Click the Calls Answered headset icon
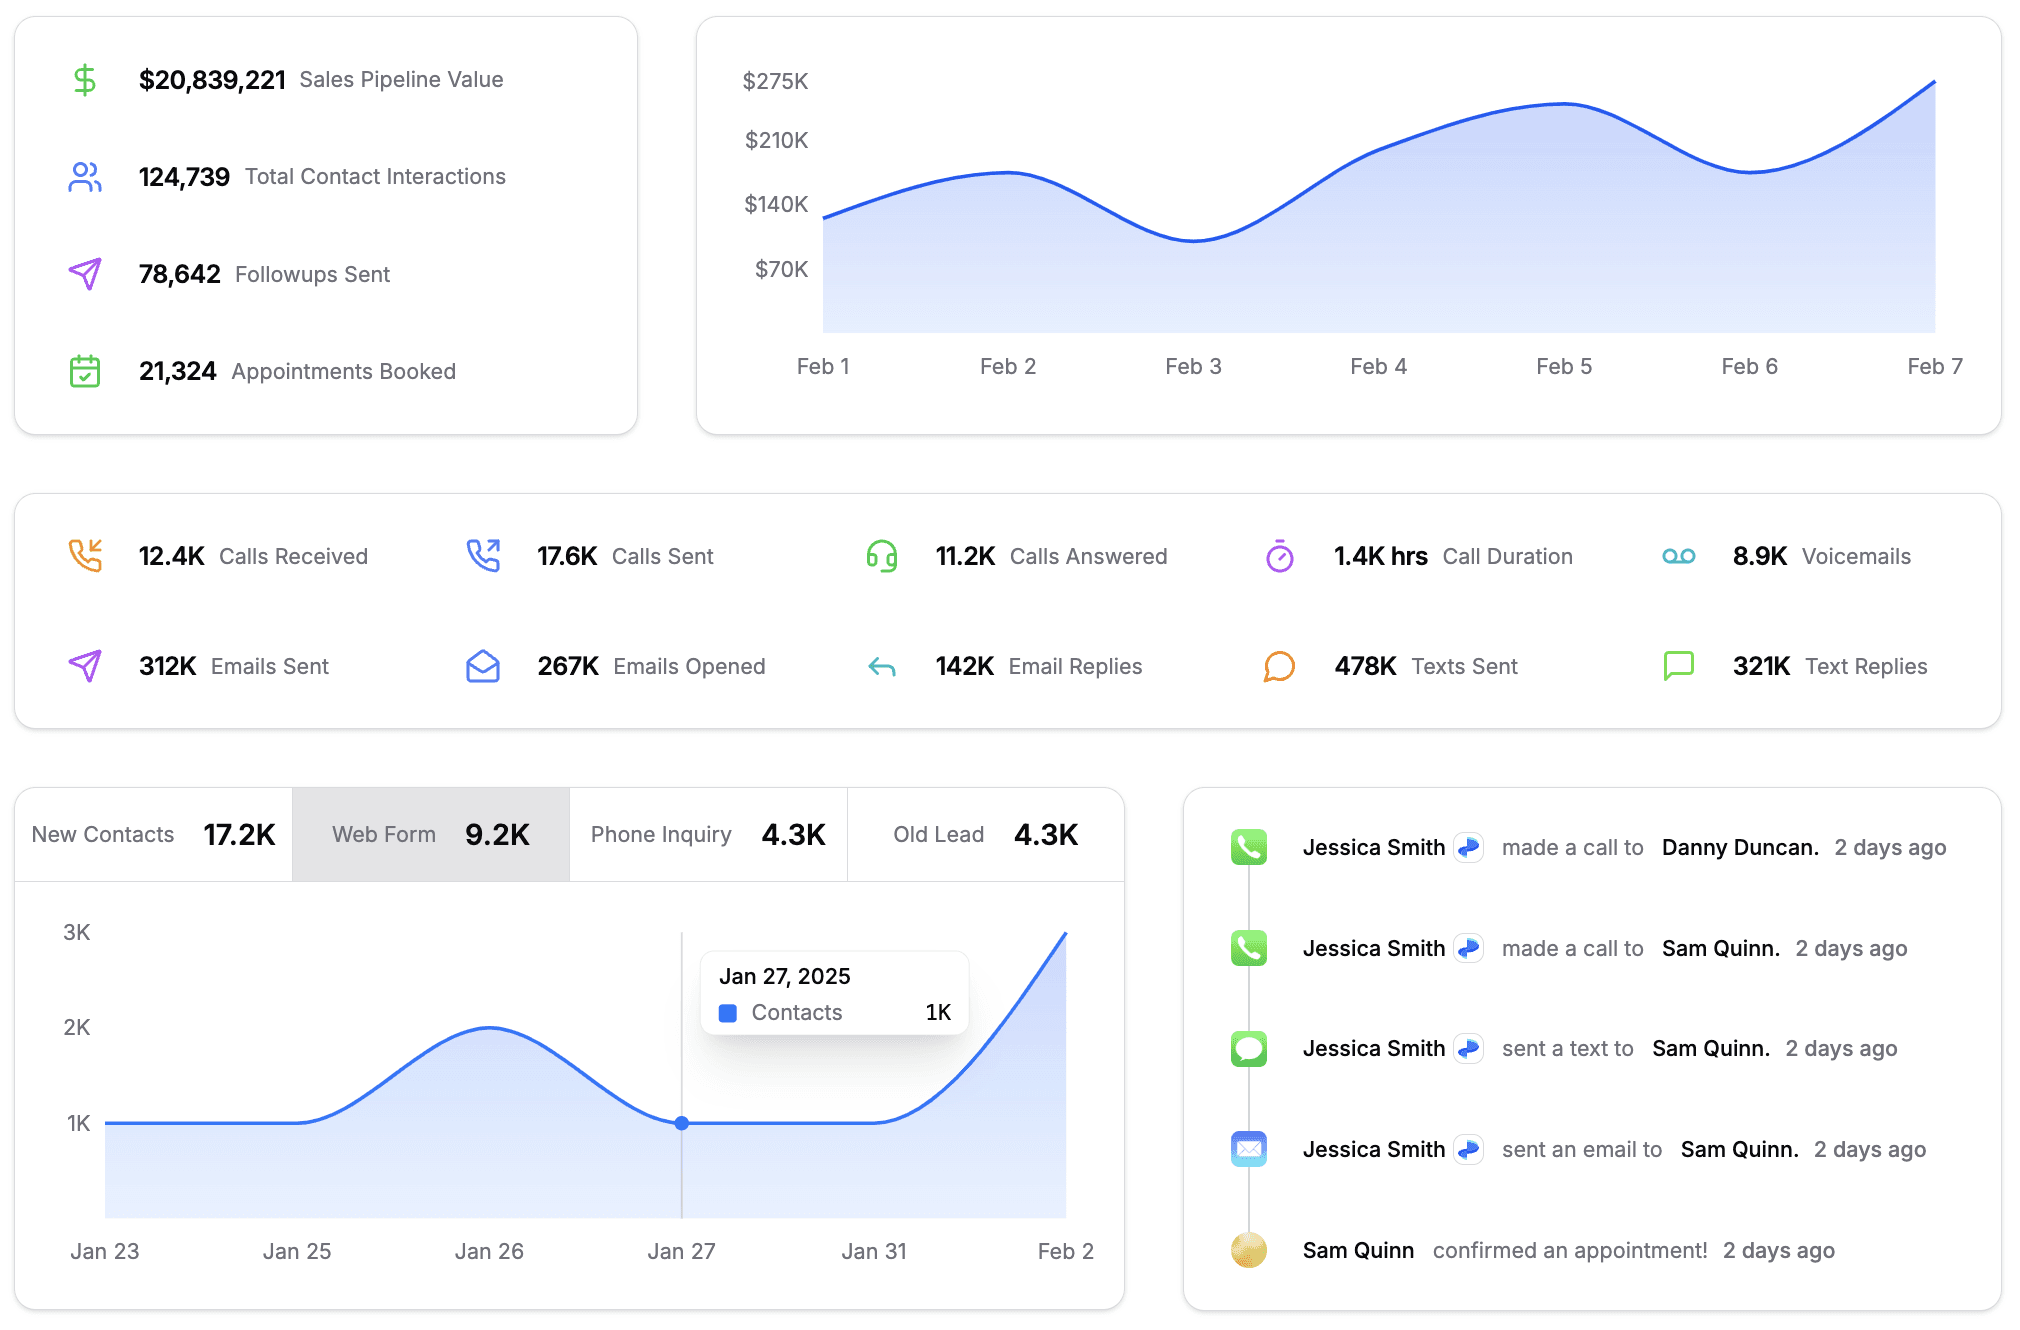 [882, 556]
